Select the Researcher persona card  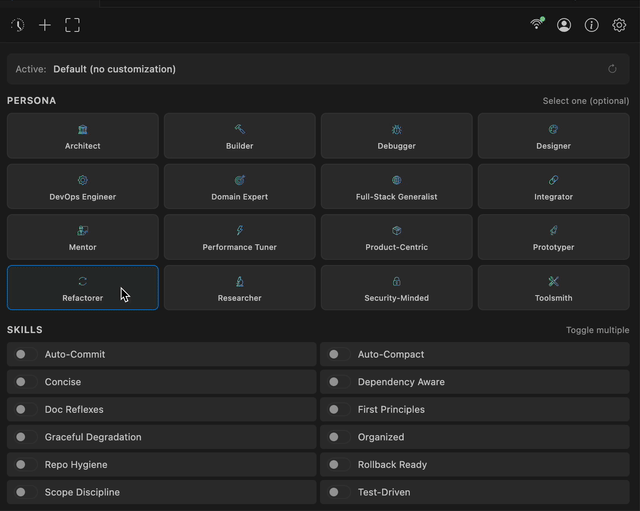coord(240,288)
